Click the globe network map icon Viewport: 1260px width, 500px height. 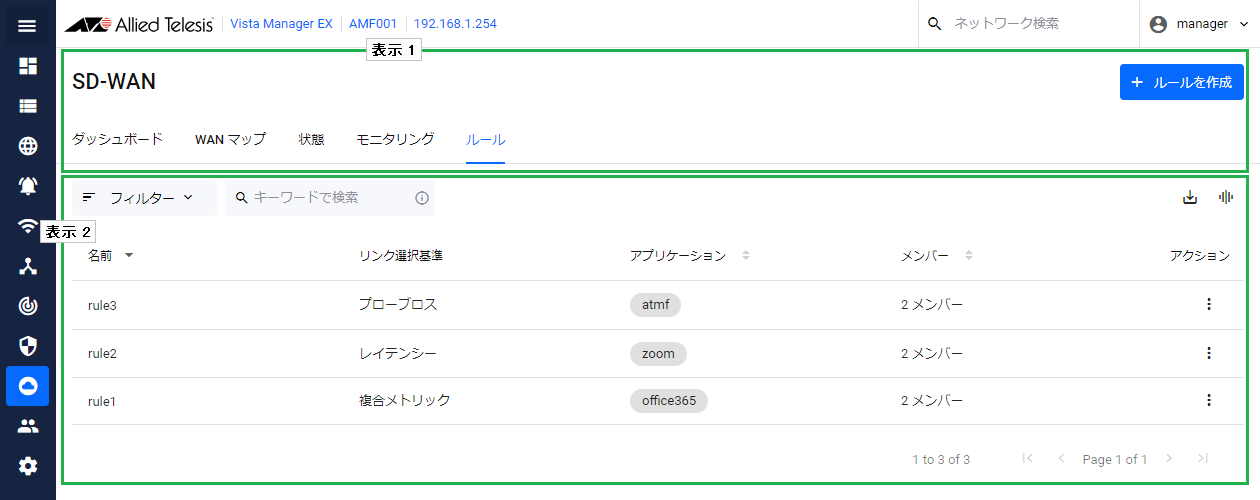(28, 146)
